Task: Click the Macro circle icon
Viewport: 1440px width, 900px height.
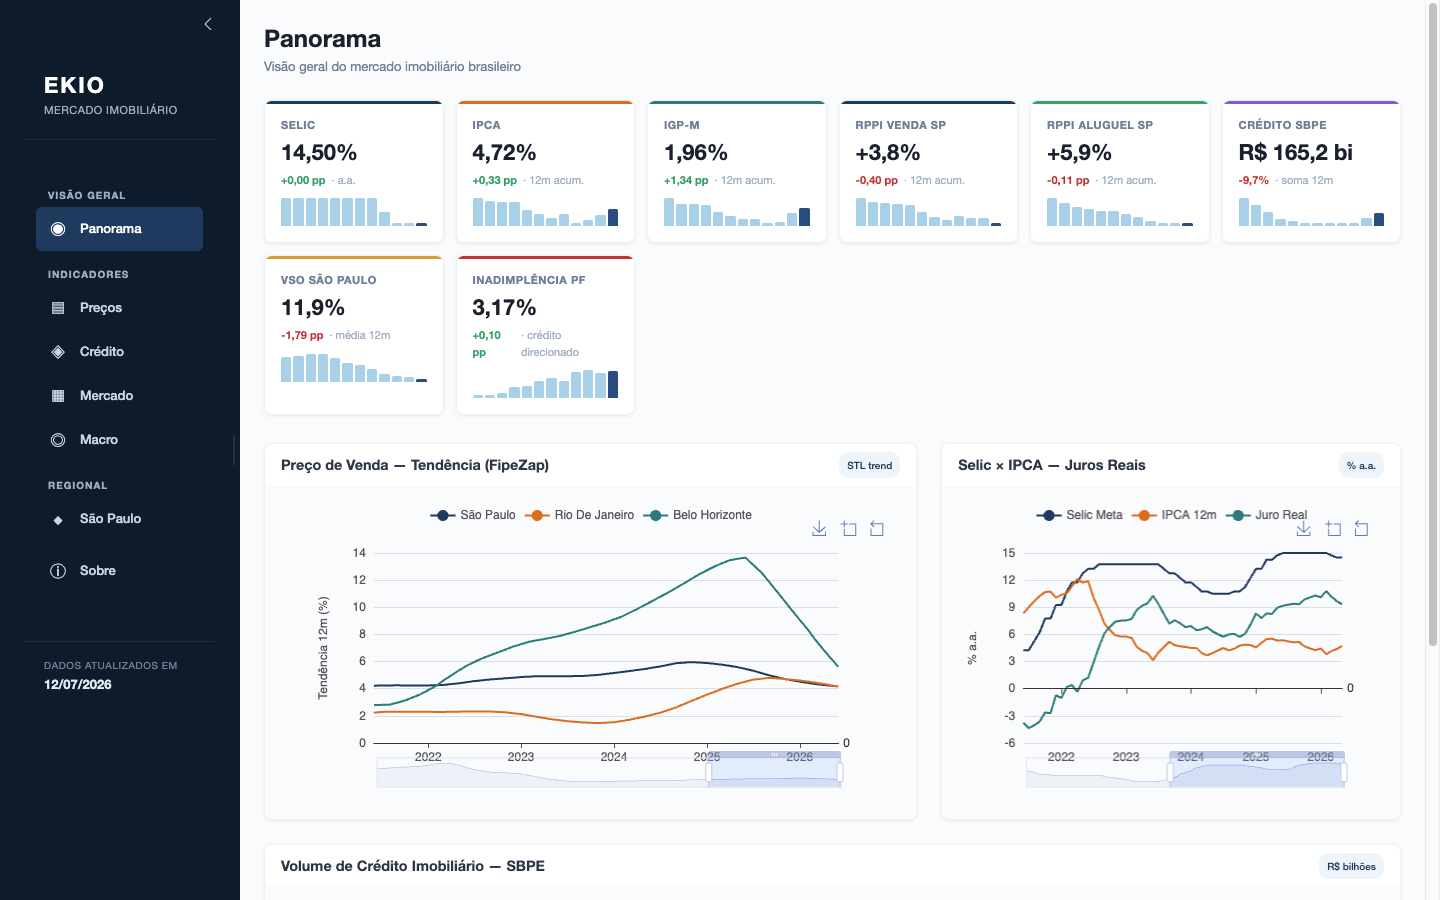Action: click(58, 440)
